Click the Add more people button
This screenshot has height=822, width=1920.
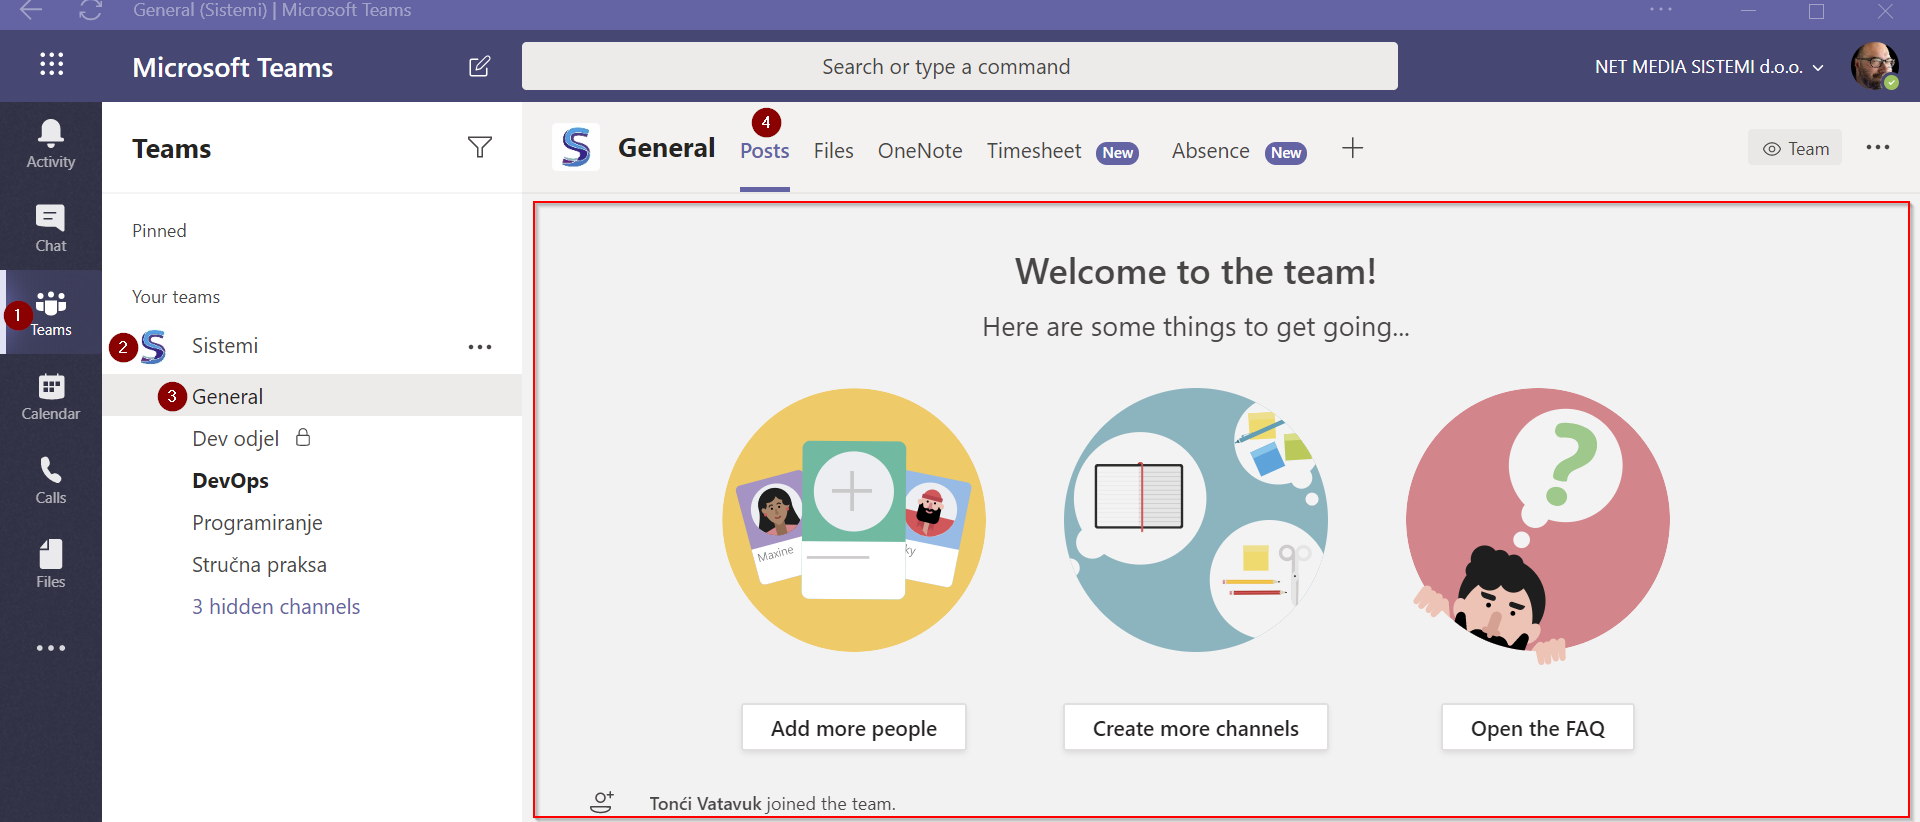[854, 728]
